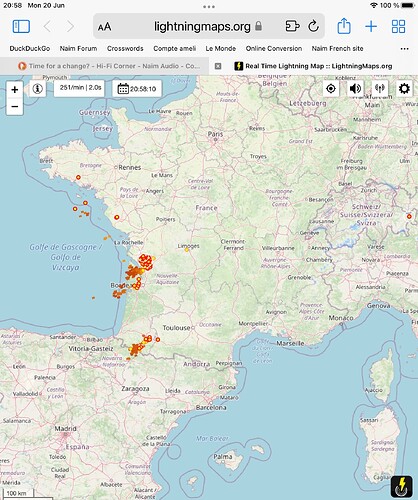The image size is (418, 500).
Task: Open the Crosswords bookmark
Action: tap(125, 48)
